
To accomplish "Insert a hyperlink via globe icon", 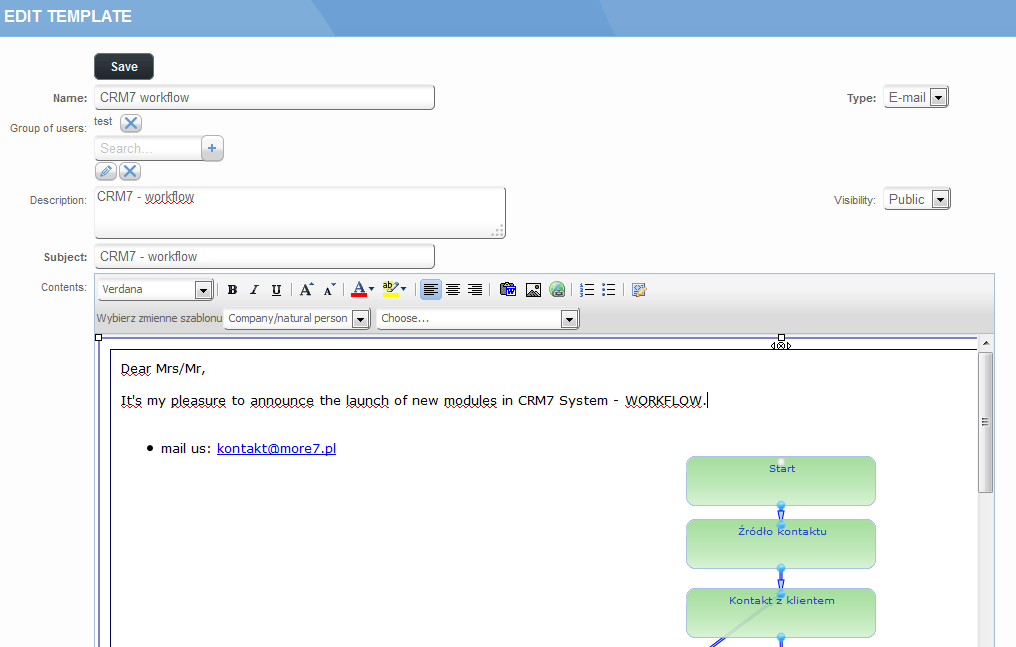I will [557, 289].
